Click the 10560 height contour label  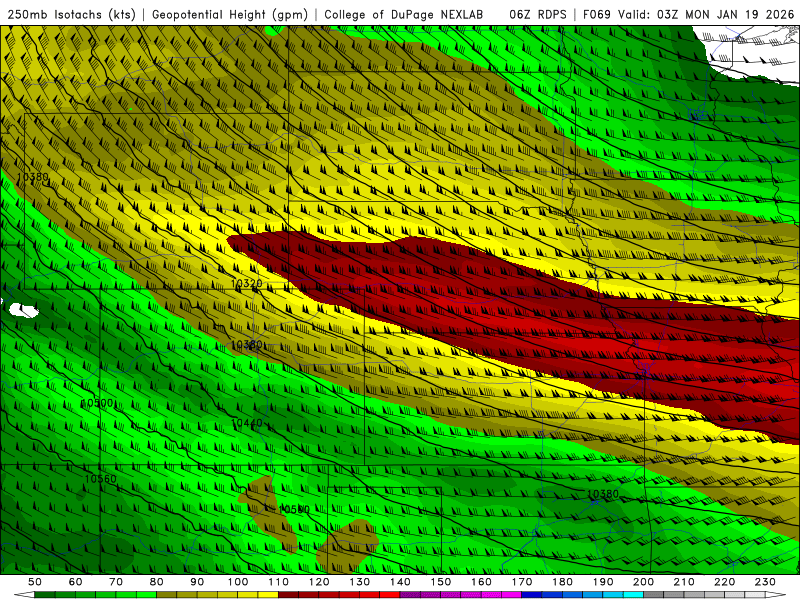click(101, 479)
